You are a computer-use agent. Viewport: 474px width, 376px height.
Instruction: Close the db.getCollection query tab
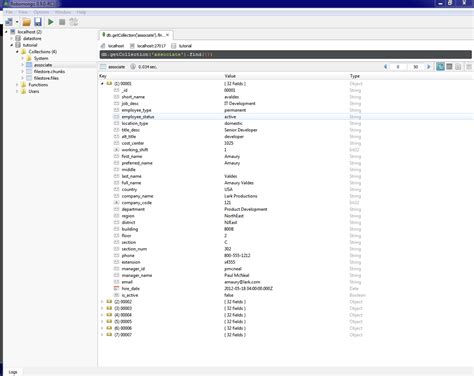[168, 35]
